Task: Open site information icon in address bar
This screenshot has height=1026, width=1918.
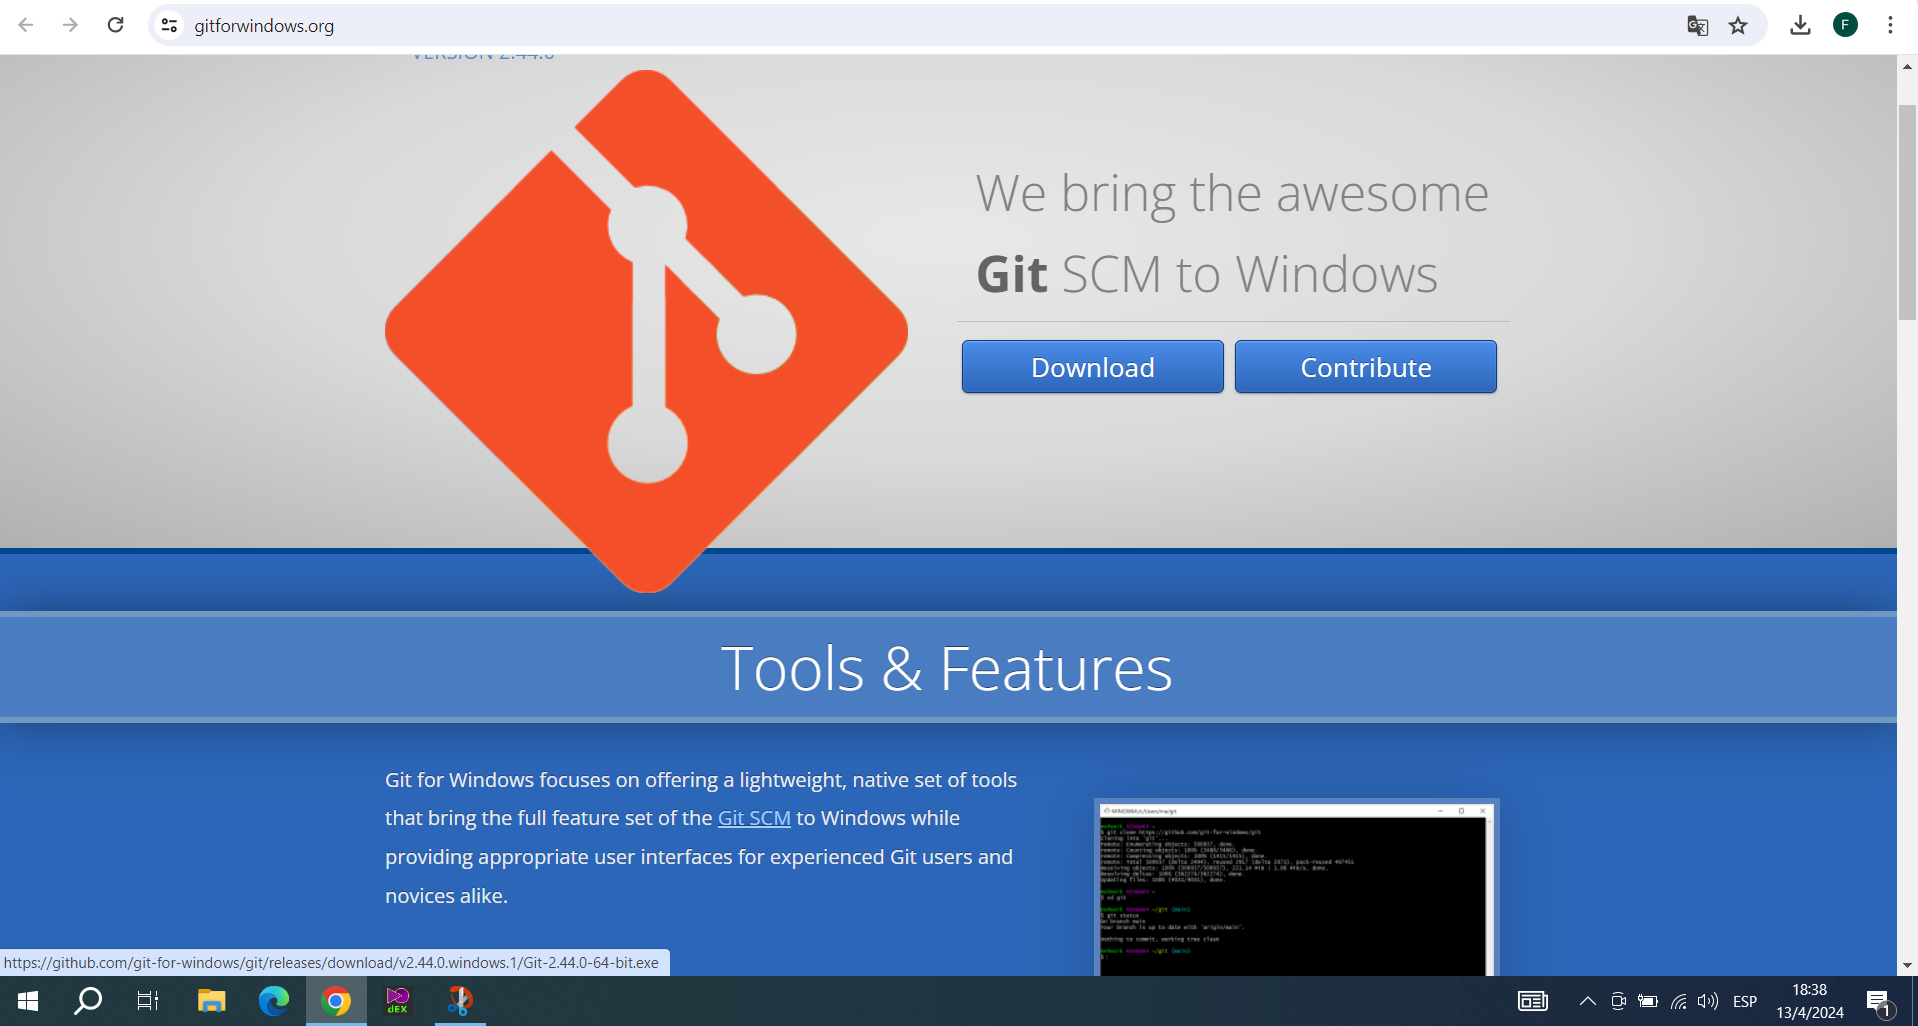Action: [x=170, y=25]
